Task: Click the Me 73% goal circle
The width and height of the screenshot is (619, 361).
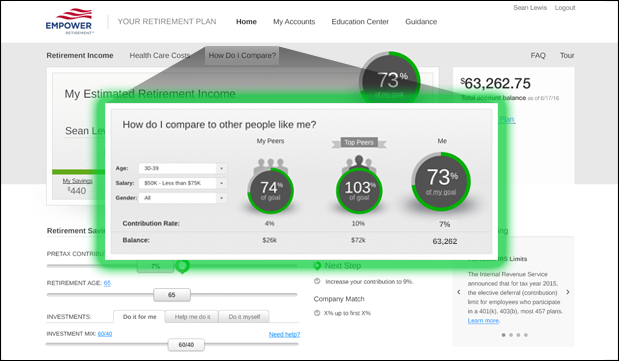Action: pyautogui.click(x=441, y=181)
